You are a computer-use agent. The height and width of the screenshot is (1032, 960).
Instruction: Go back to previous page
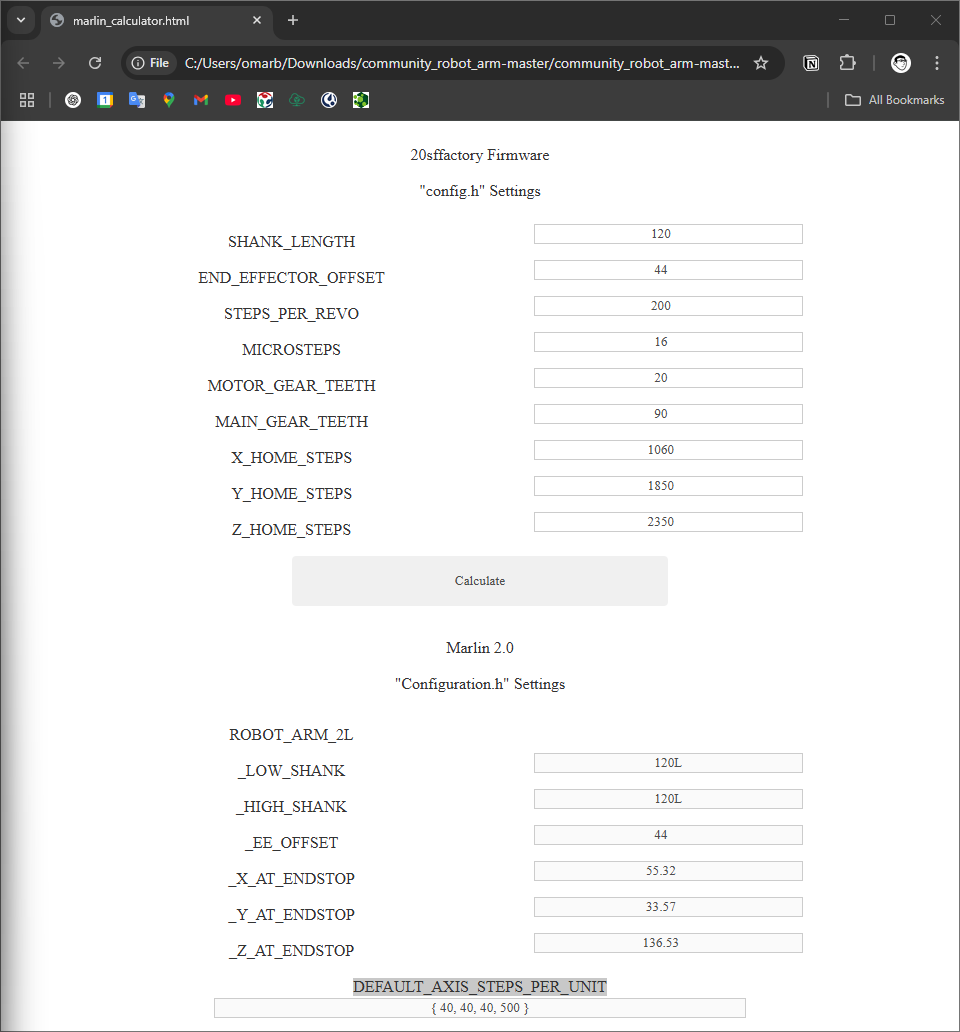pyautogui.click(x=24, y=63)
